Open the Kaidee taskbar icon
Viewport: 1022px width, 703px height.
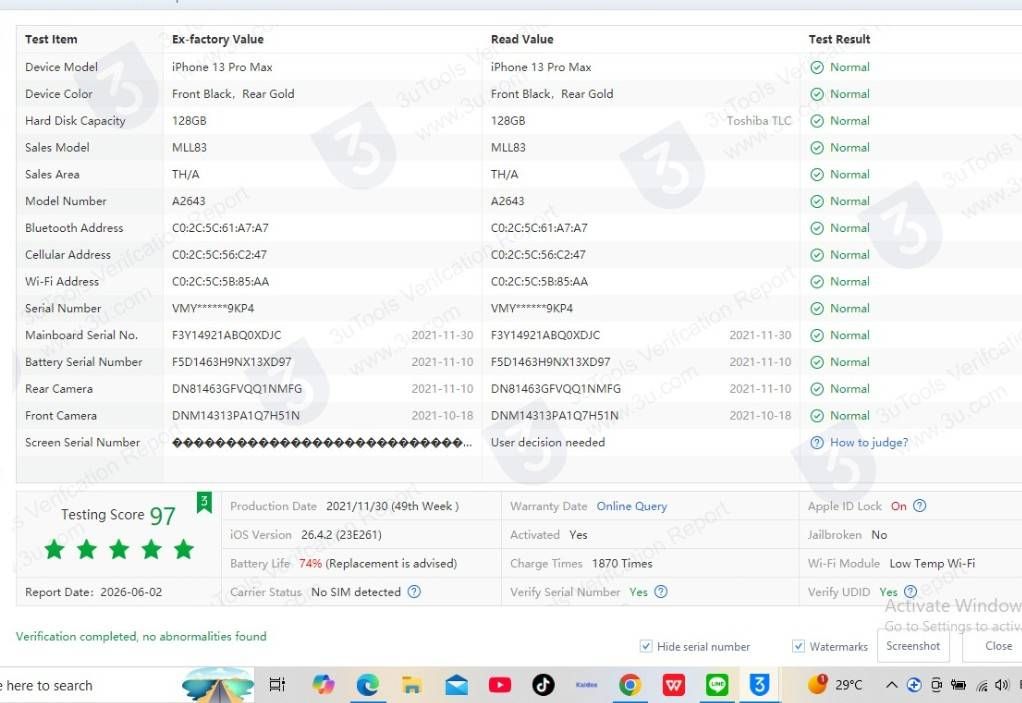587,685
